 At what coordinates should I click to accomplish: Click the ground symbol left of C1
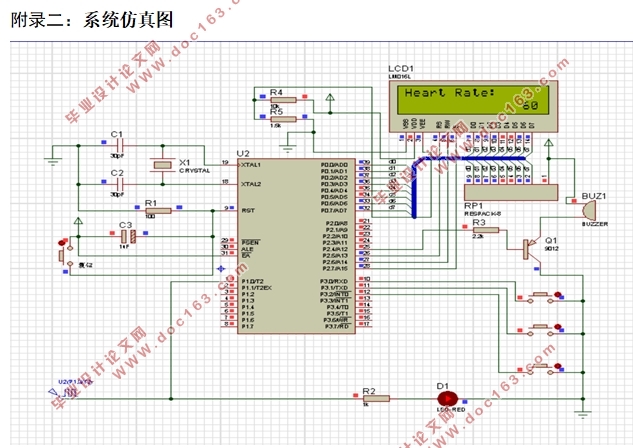click(x=52, y=161)
